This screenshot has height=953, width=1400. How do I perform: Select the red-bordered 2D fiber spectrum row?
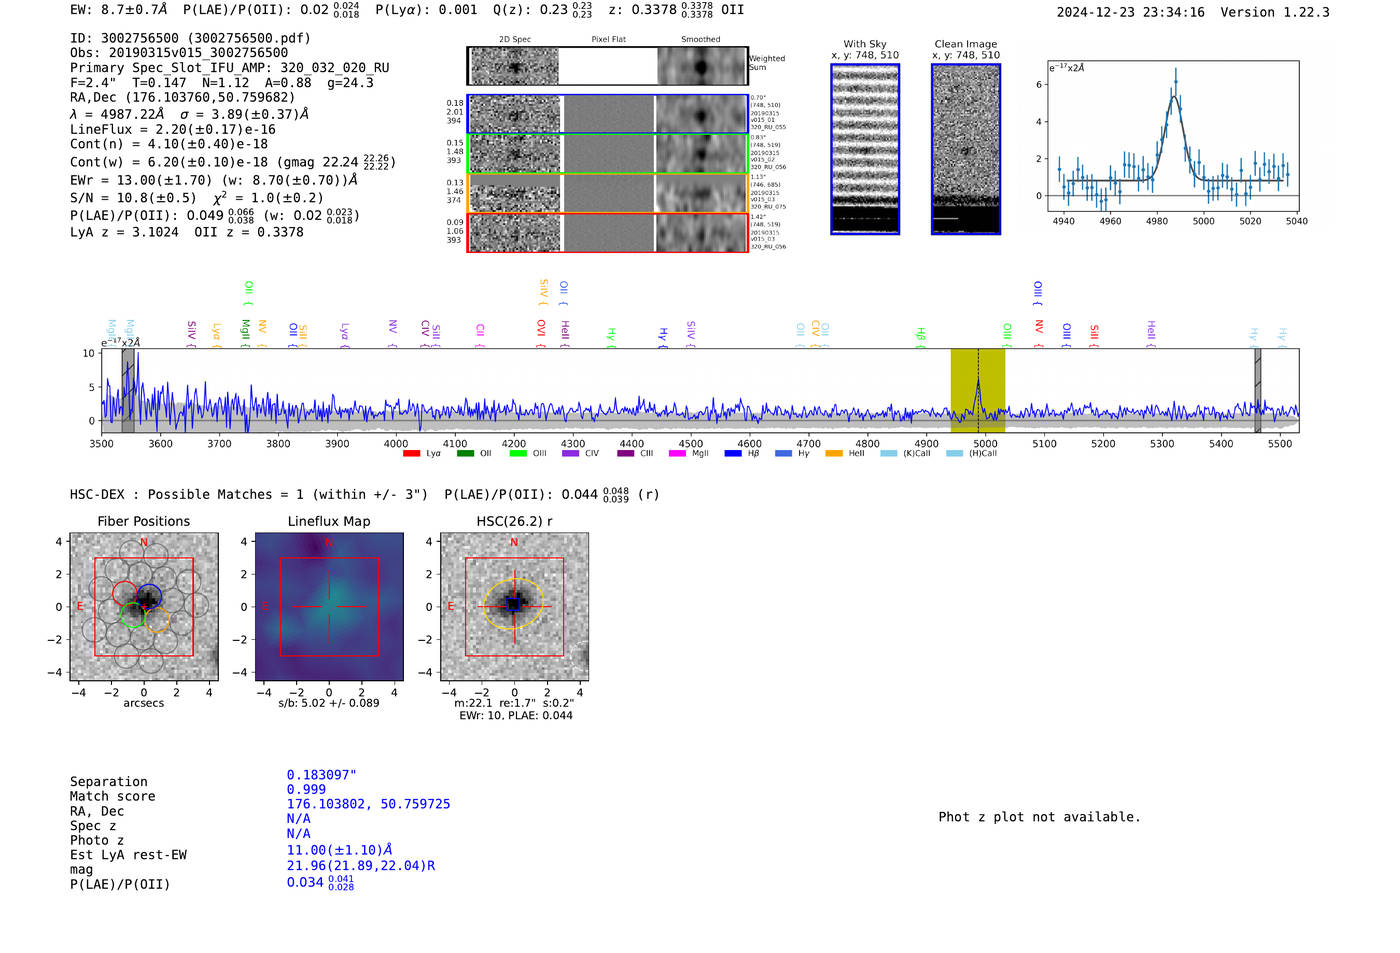[x=608, y=232]
